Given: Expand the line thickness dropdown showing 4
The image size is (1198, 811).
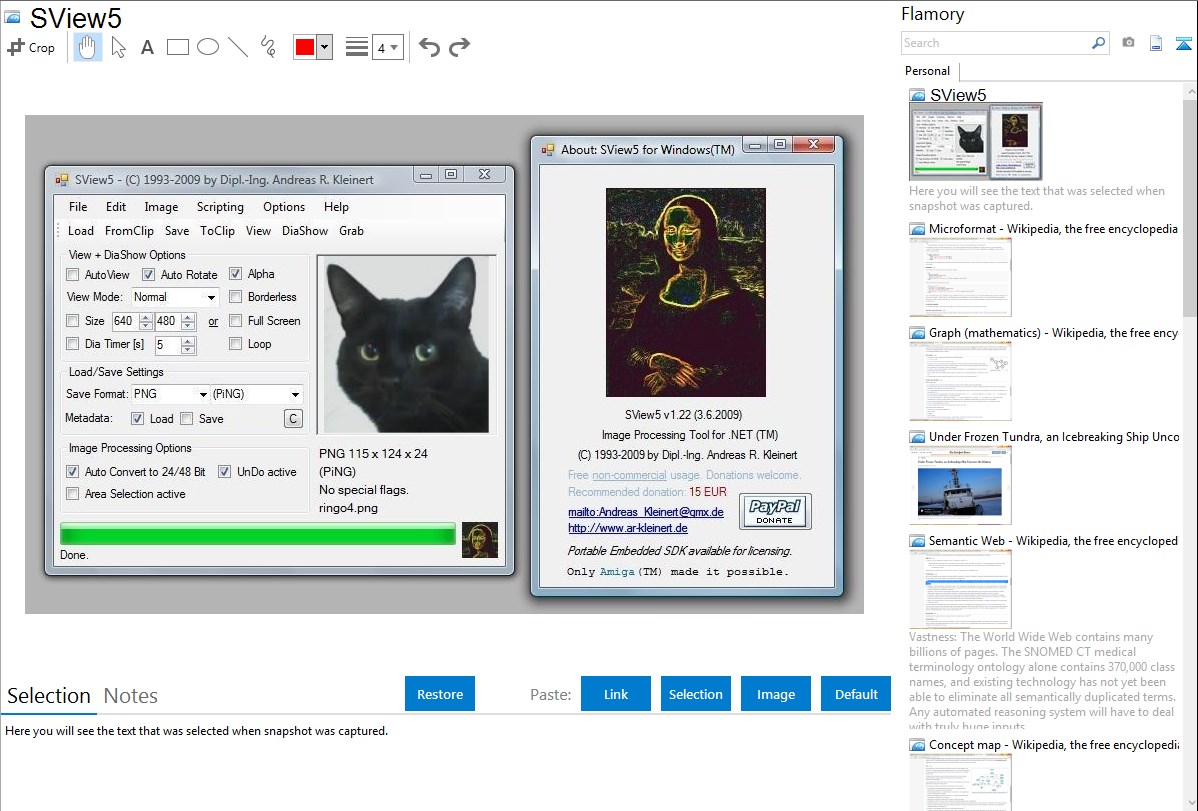Looking at the screenshot, I should (x=387, y=47).
